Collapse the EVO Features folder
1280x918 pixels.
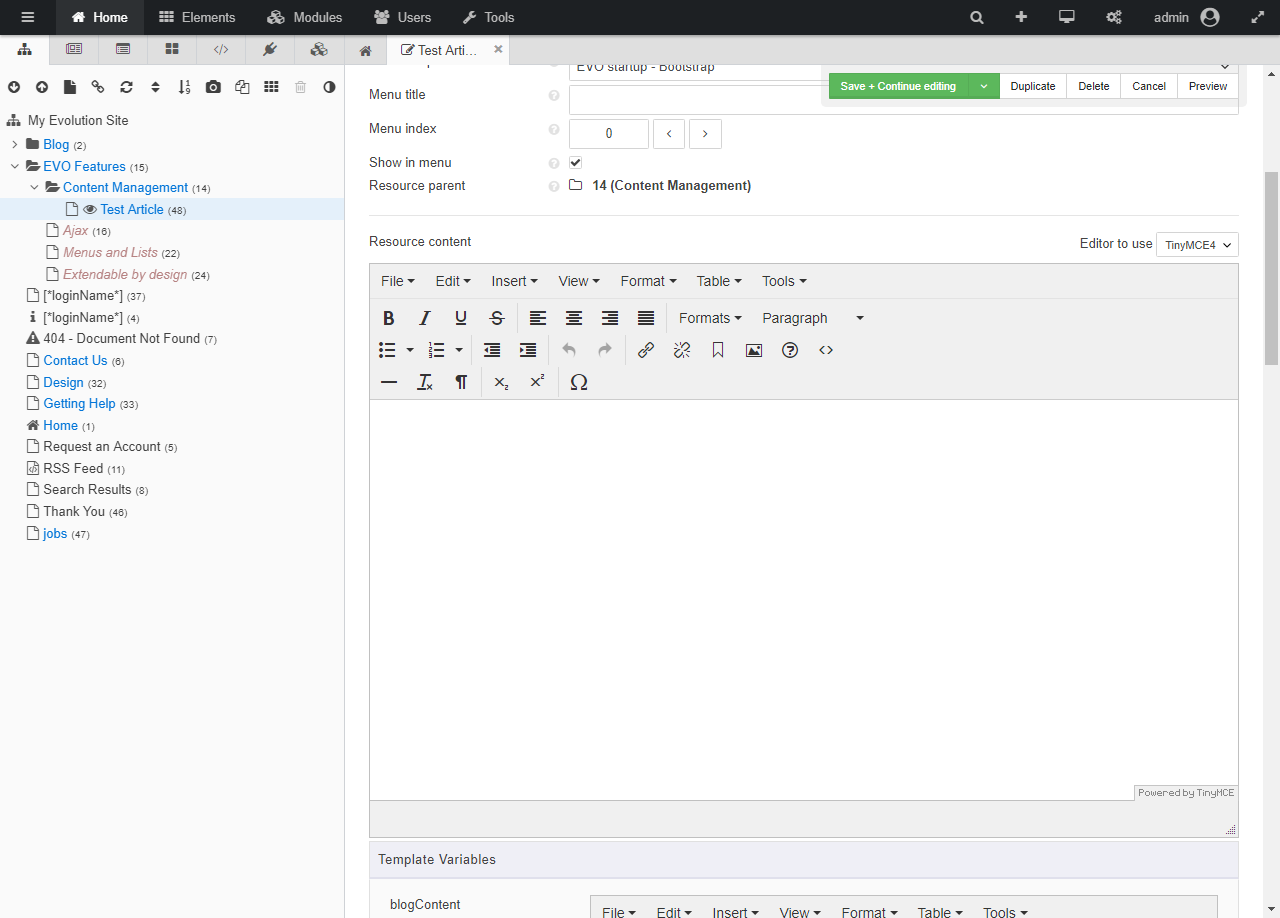(14, 166)
